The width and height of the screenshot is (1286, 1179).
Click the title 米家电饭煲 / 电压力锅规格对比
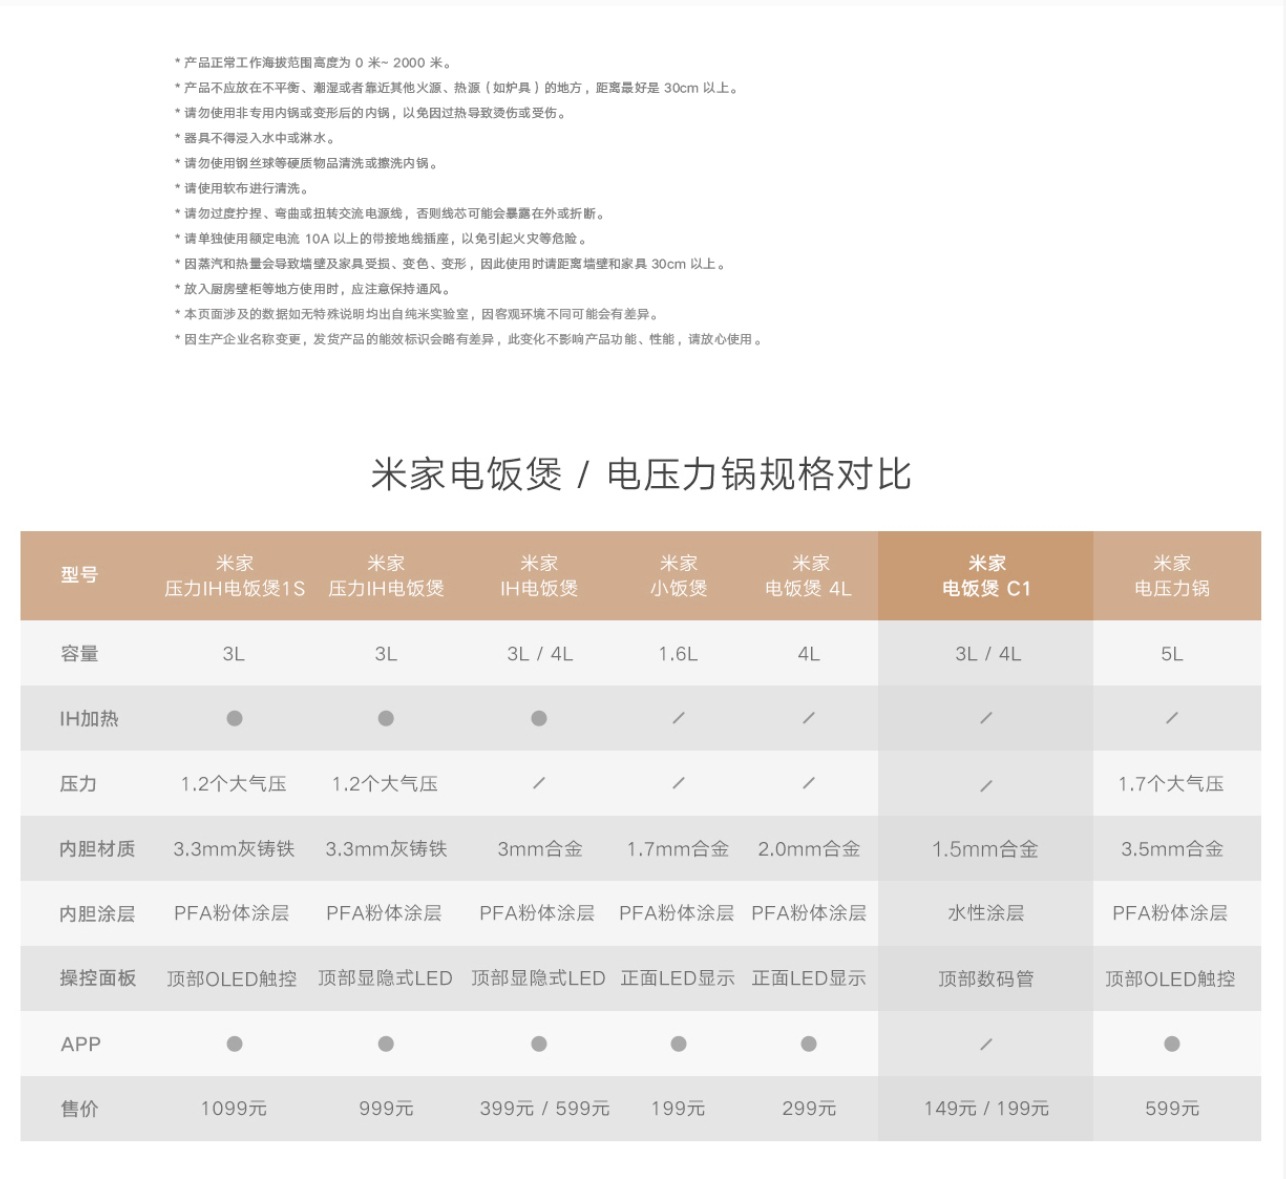[x=641, y=474]
